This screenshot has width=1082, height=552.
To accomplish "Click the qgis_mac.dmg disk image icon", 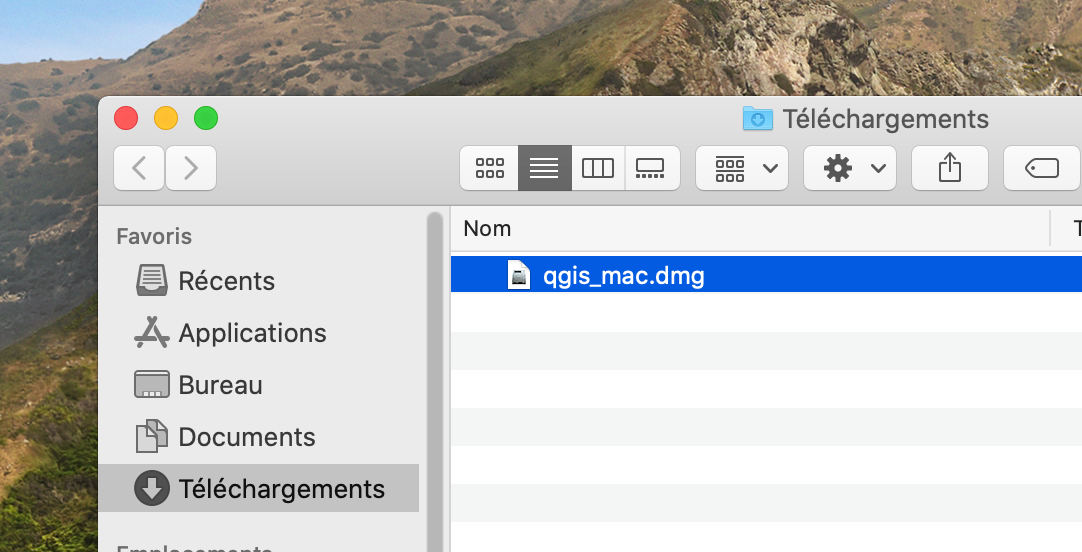I will pyautogui.click(x=519, y=276).
